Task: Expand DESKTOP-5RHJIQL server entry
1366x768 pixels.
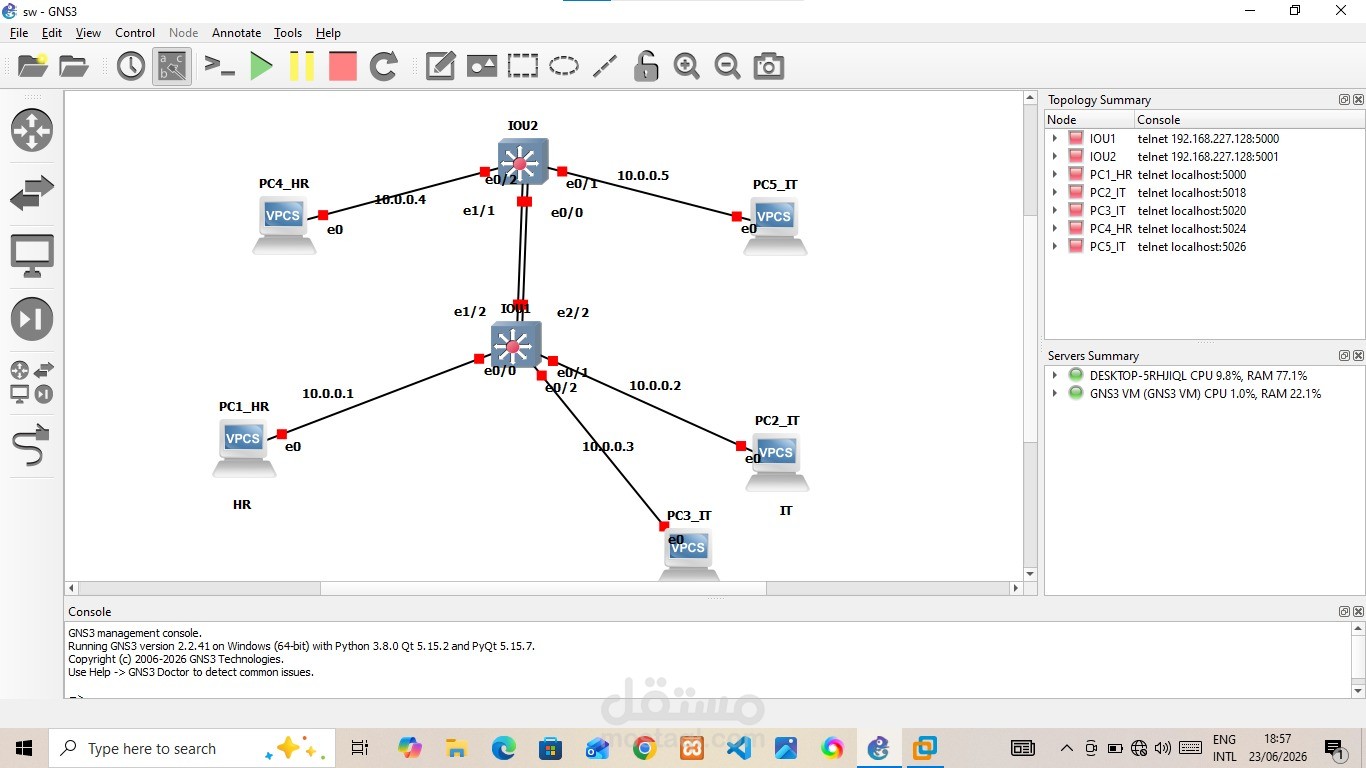Action: coord(1055,376)
